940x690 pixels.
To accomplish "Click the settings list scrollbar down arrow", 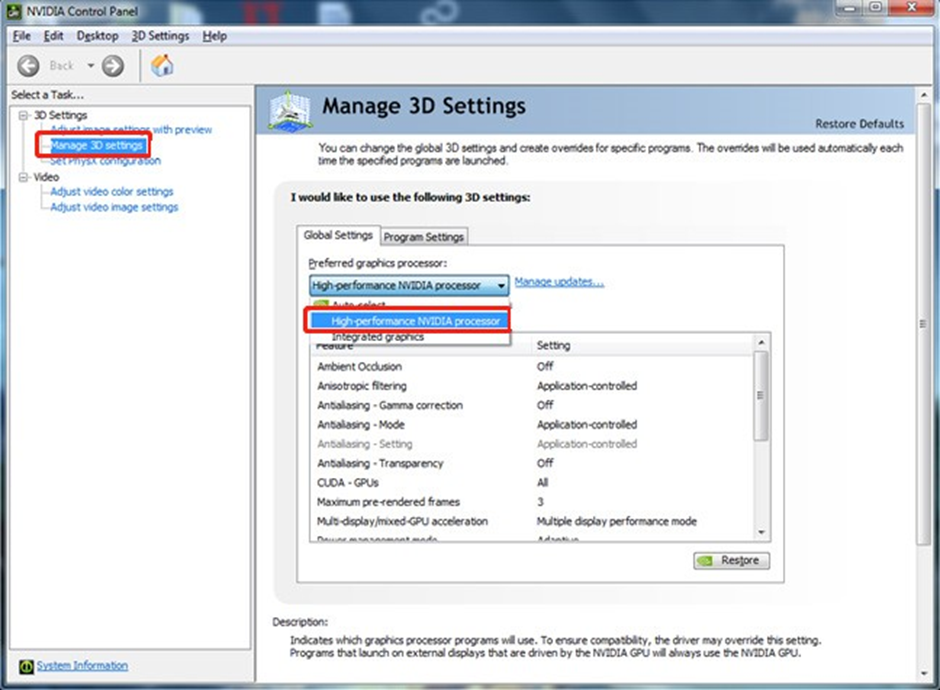I will click(x=761, y=532).
